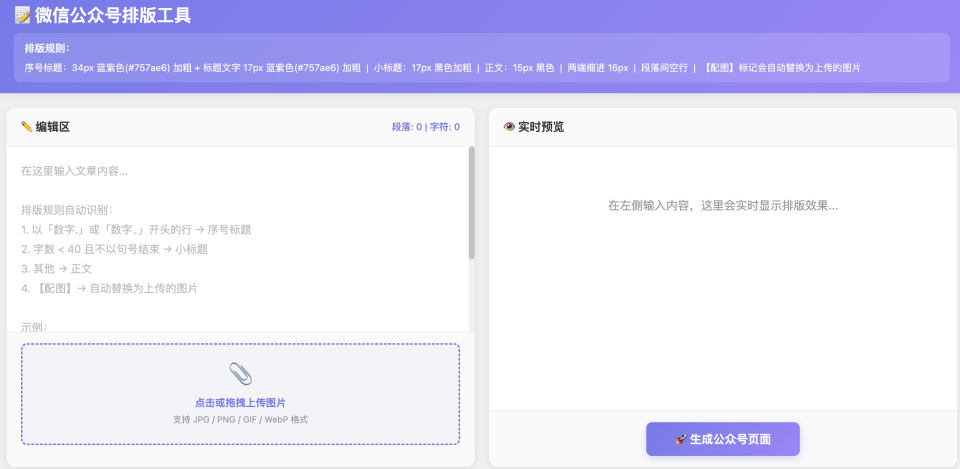Click inside the article text editor area

(238, 239)
